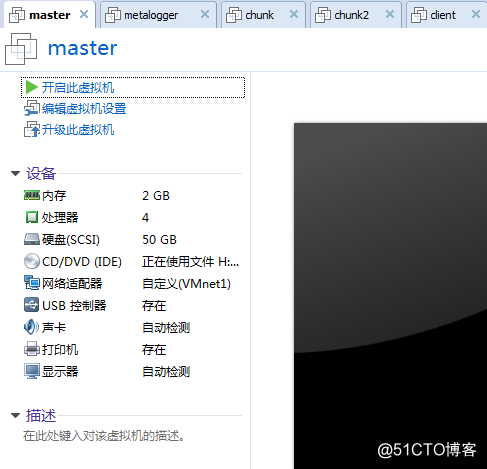
Task: Click the VM icon on master tab
Action: [x=17, y=15]
